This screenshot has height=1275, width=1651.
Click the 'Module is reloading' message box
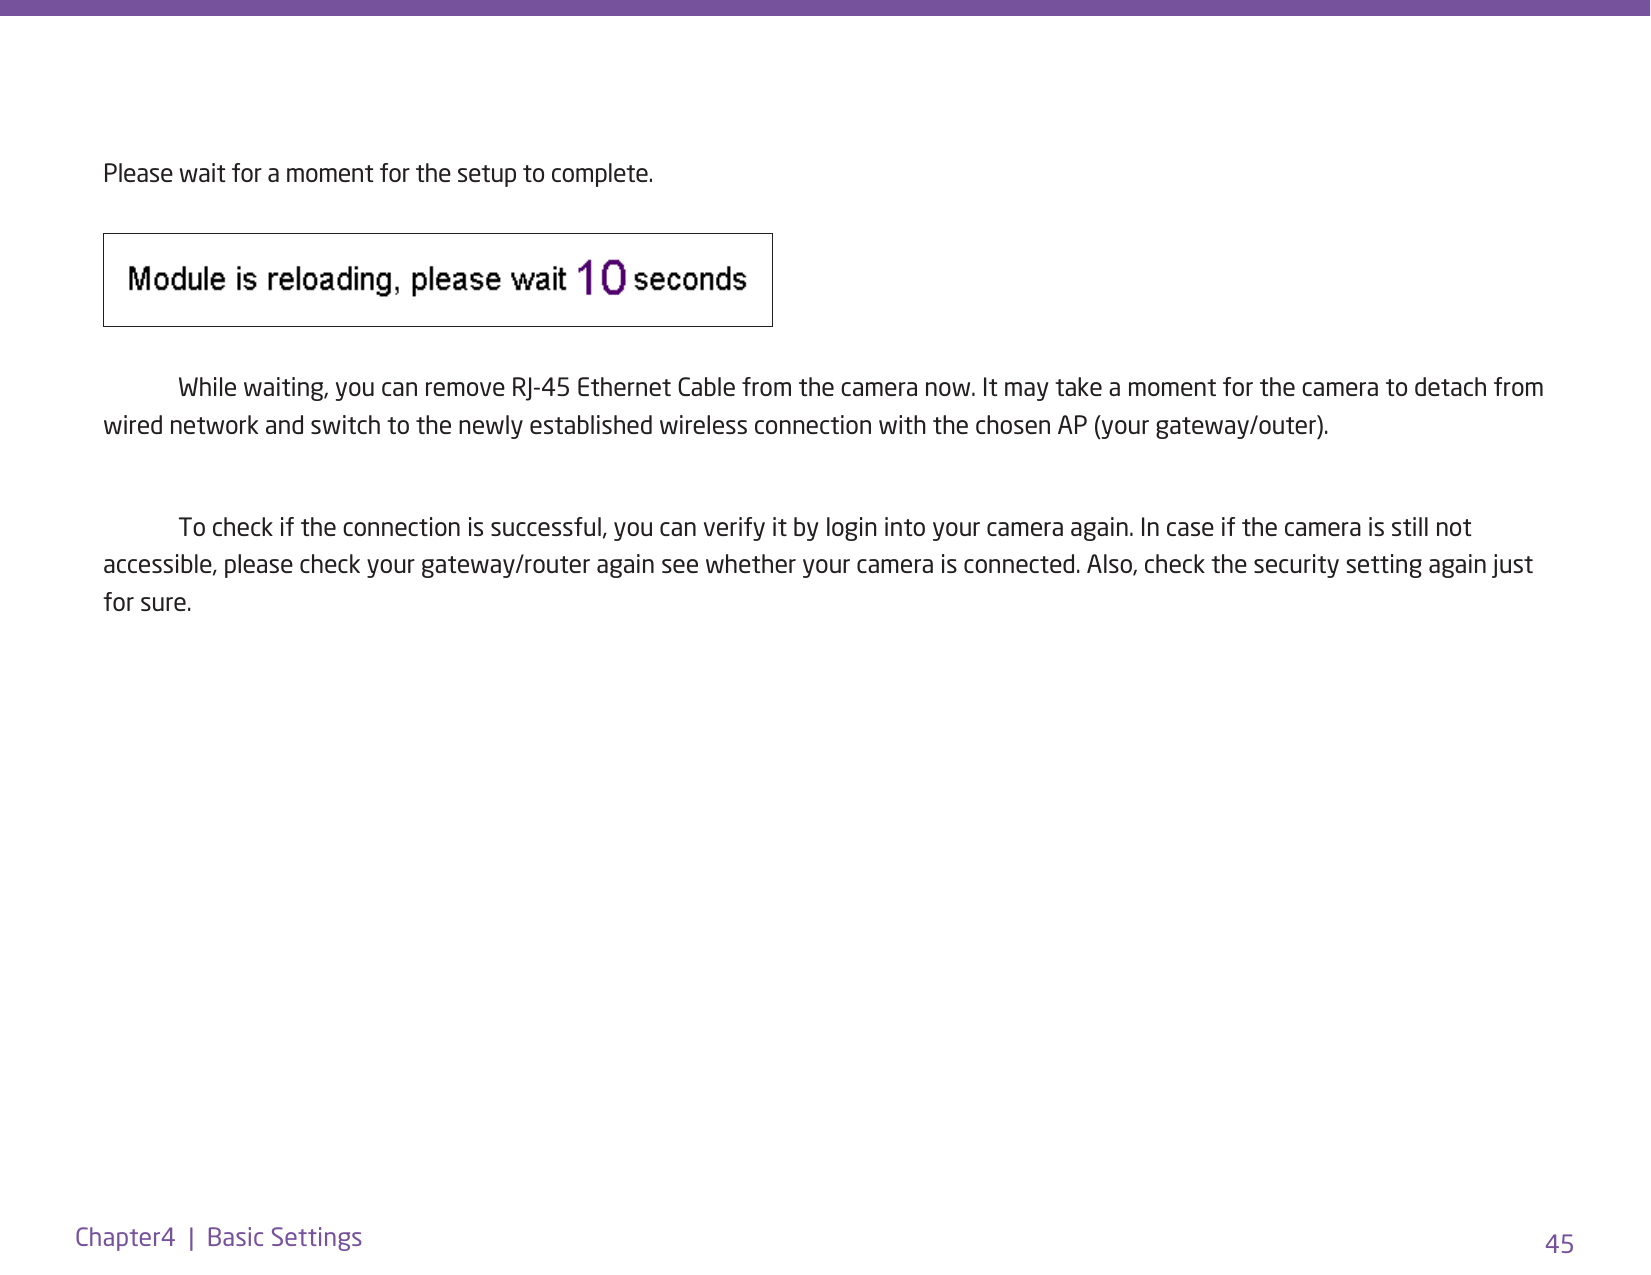coord(438,280)
